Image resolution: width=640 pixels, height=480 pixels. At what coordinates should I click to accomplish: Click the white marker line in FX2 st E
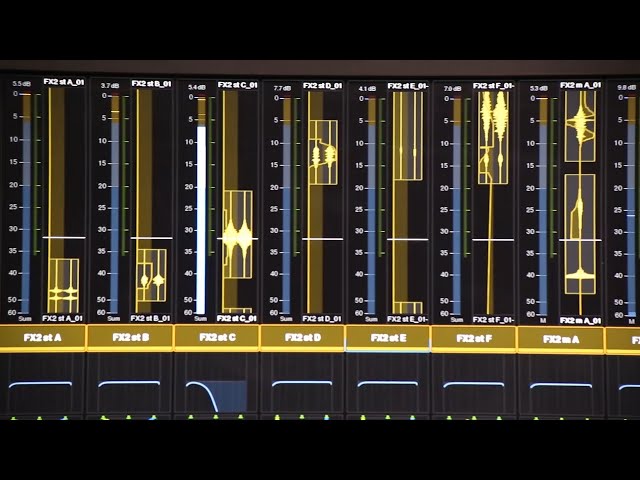407,239
